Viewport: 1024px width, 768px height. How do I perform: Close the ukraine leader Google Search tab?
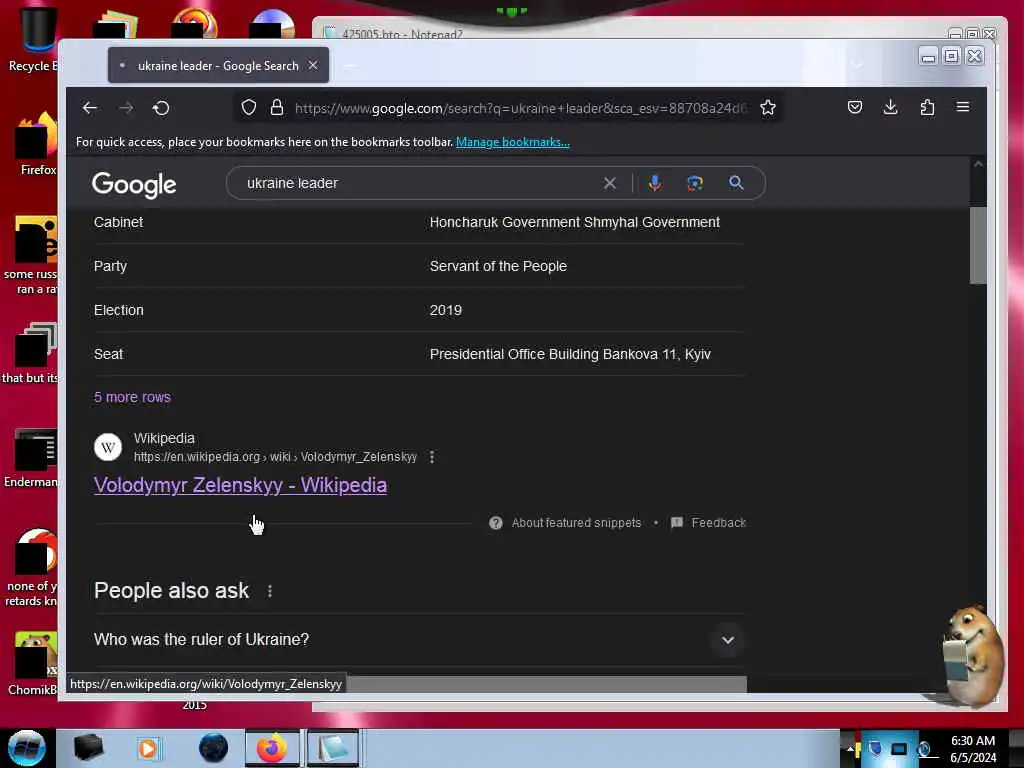coord(313,65)
